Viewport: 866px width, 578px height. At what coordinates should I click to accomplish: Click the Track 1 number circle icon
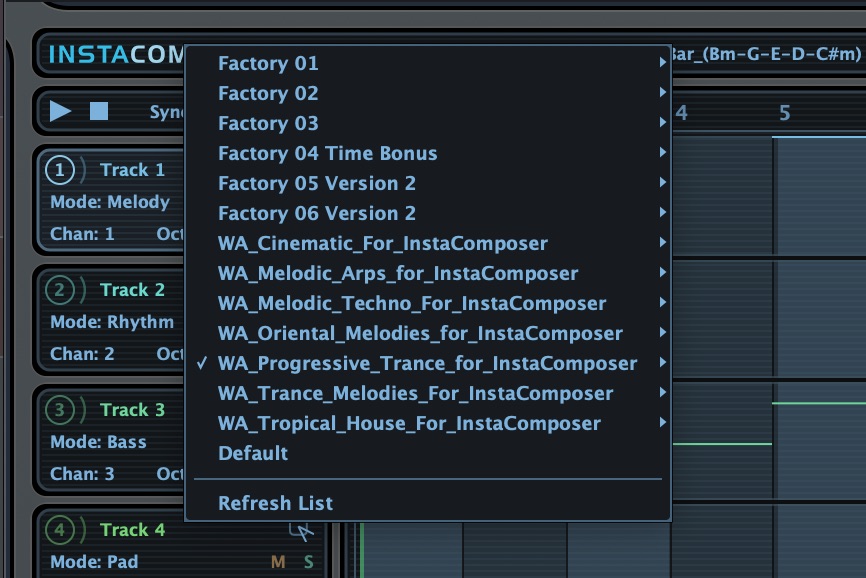point(61,171)
